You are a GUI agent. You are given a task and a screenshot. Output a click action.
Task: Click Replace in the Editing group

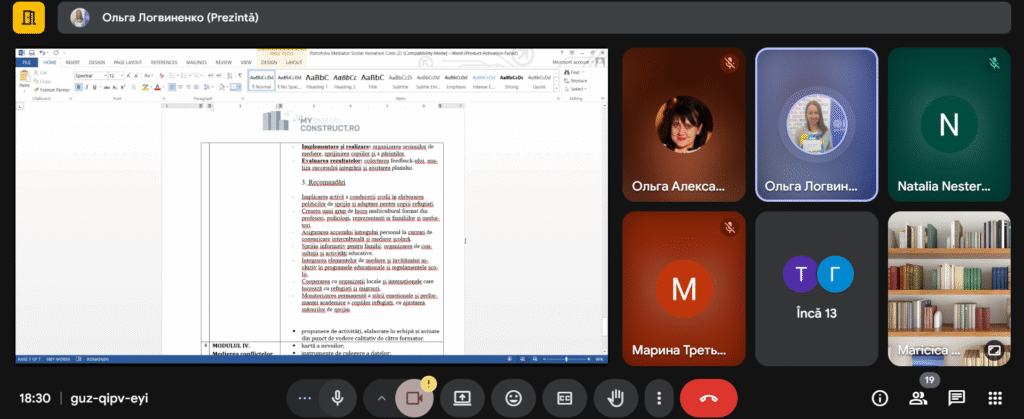575,81
